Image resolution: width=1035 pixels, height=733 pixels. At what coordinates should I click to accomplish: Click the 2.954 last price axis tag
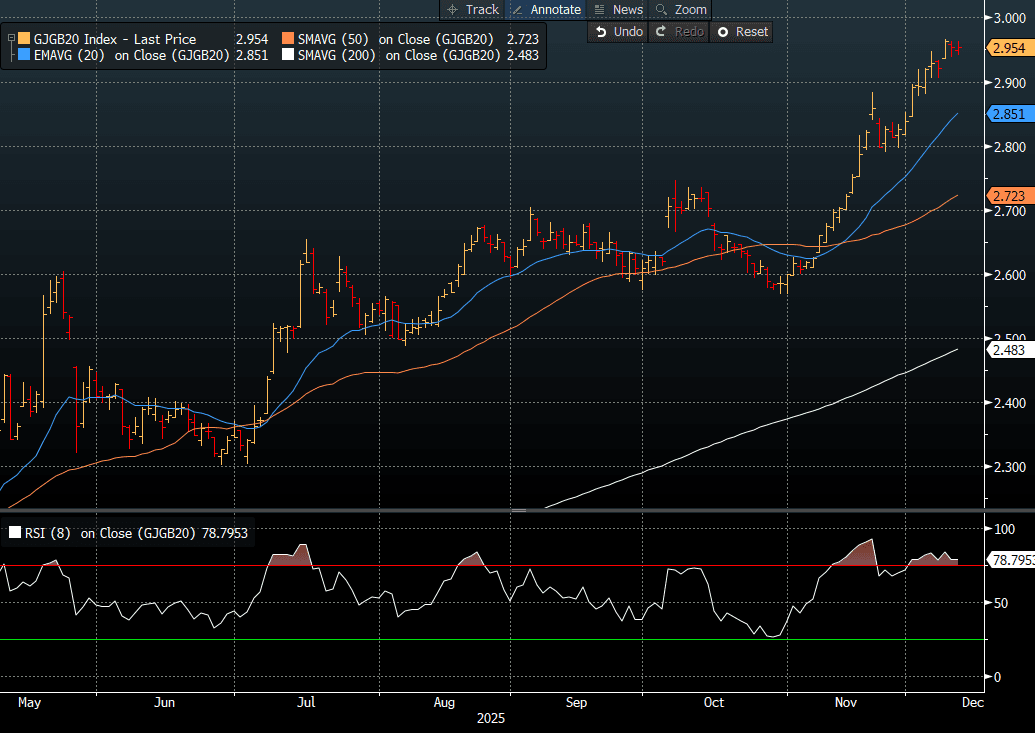1008,48
